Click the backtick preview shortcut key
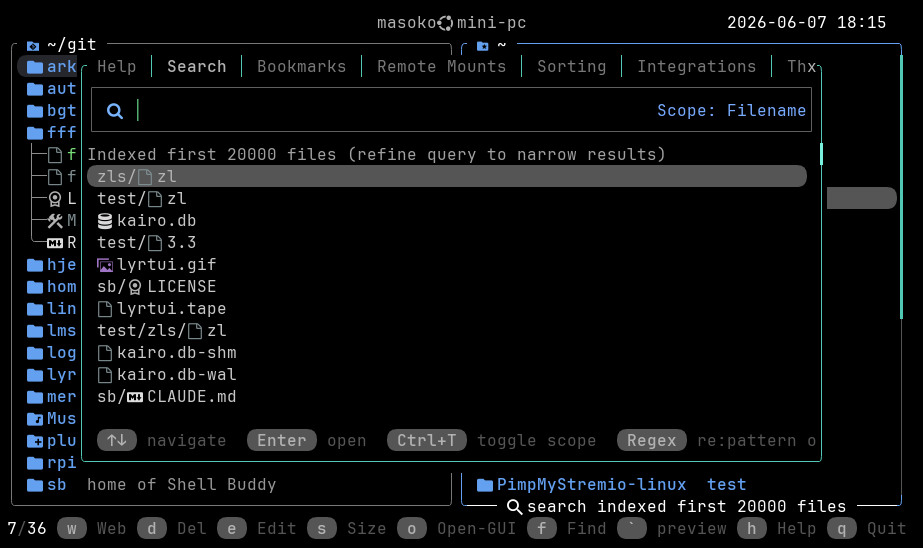Screen dimensions: 923x548 [632, 529]
